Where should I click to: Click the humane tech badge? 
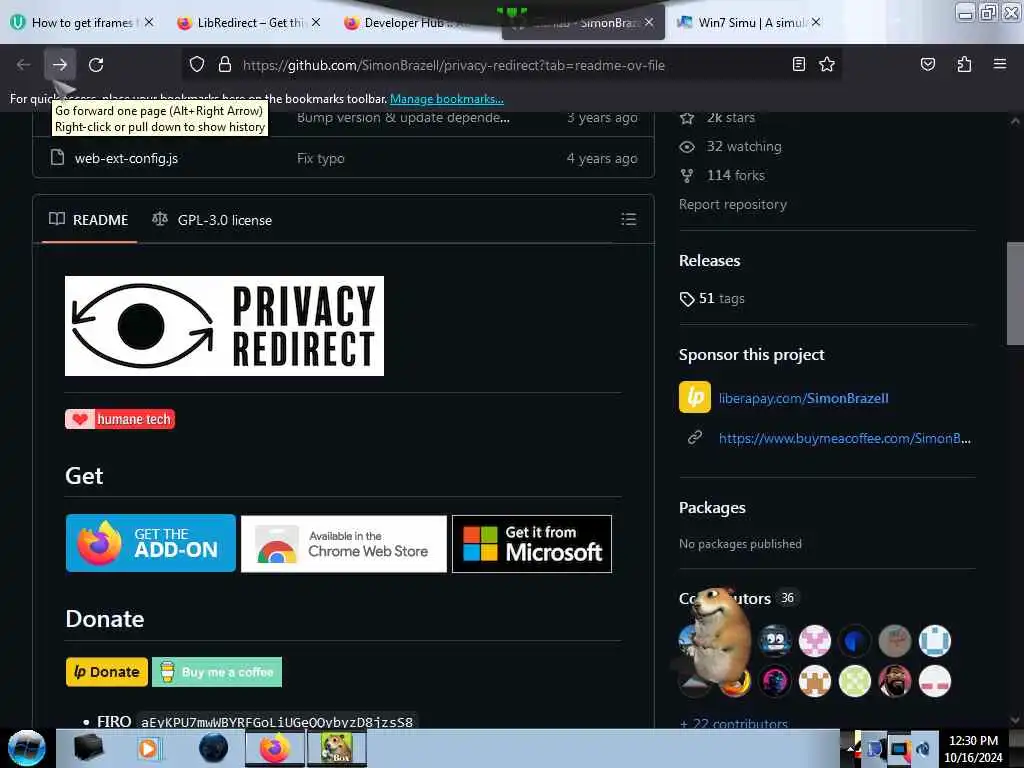click(120, 419)
